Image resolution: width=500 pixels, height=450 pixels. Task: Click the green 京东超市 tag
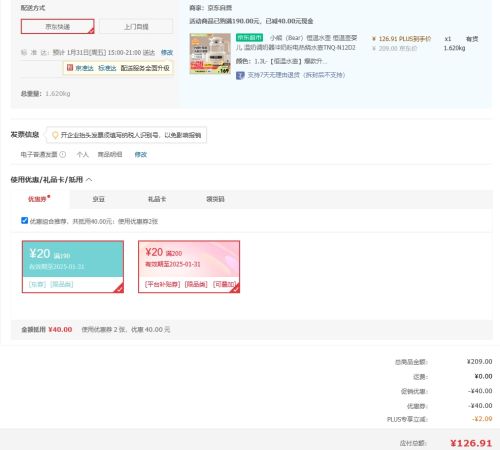tap(249, 38)
